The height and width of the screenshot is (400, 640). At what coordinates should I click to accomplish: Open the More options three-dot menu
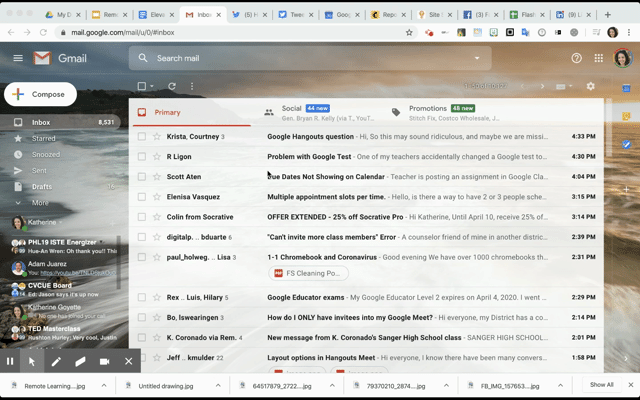[192, 86]
